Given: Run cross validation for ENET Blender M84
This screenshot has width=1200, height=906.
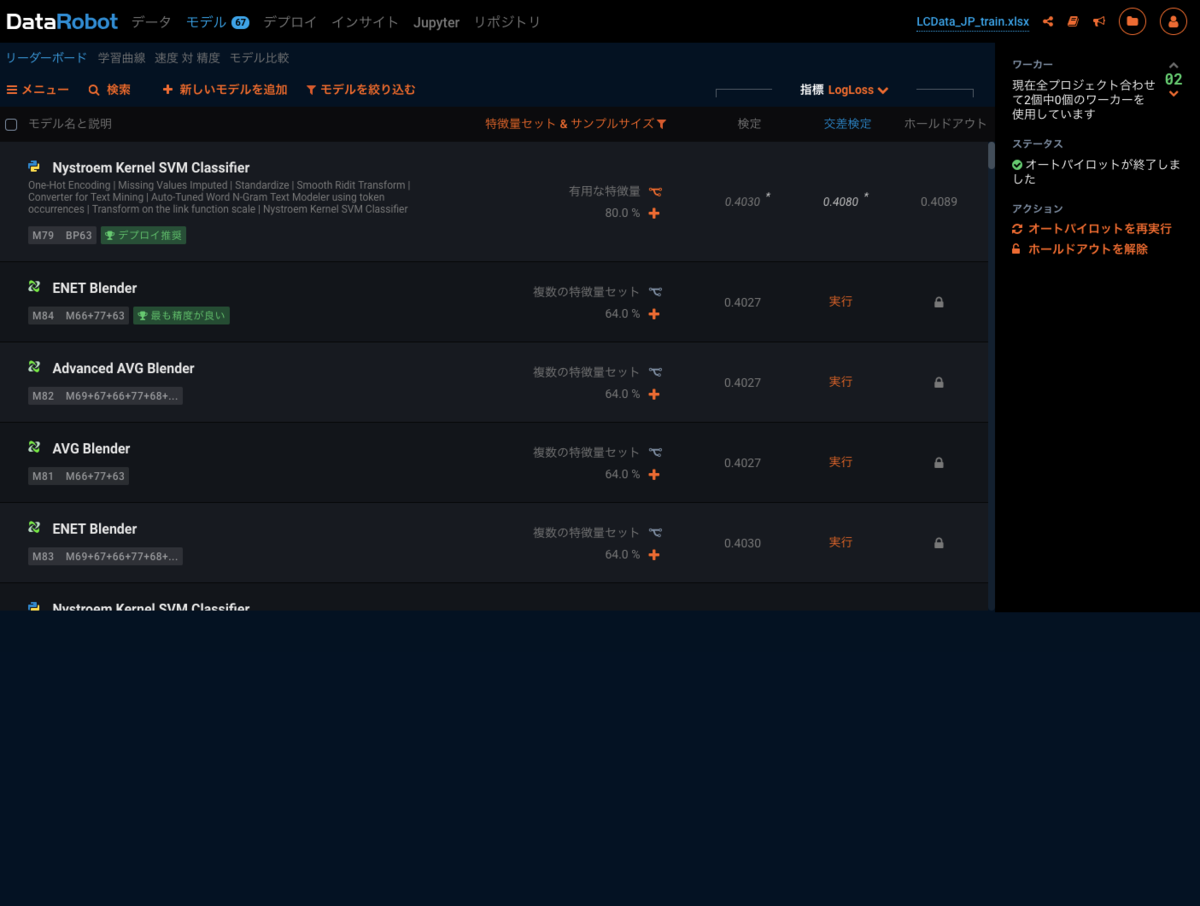Looking at the screenshot, I should (x=841, y=302).
